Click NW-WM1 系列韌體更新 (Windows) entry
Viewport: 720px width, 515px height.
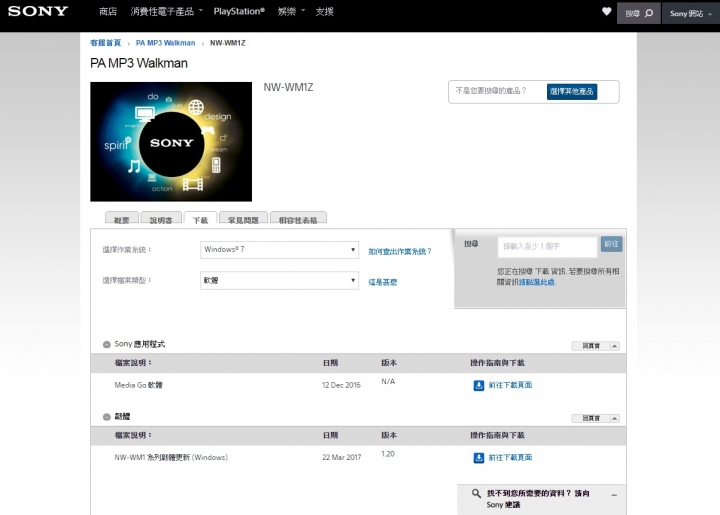click(x=171, y=458)
